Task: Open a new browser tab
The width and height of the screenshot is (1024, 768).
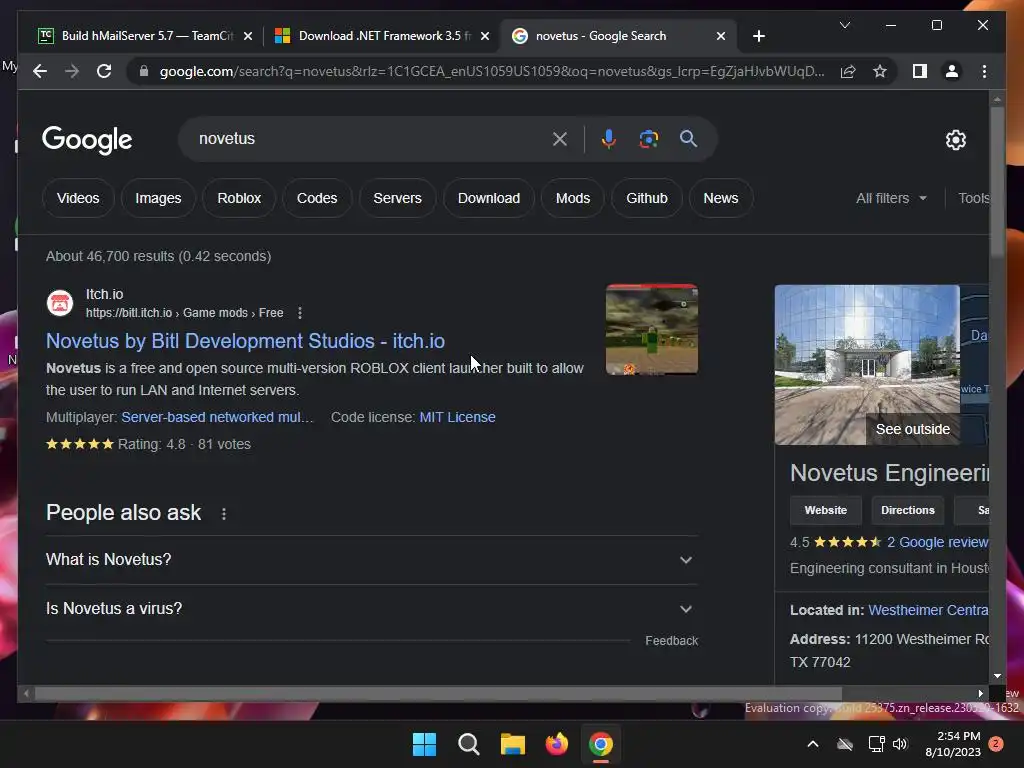Action: (x=758, y=36)
